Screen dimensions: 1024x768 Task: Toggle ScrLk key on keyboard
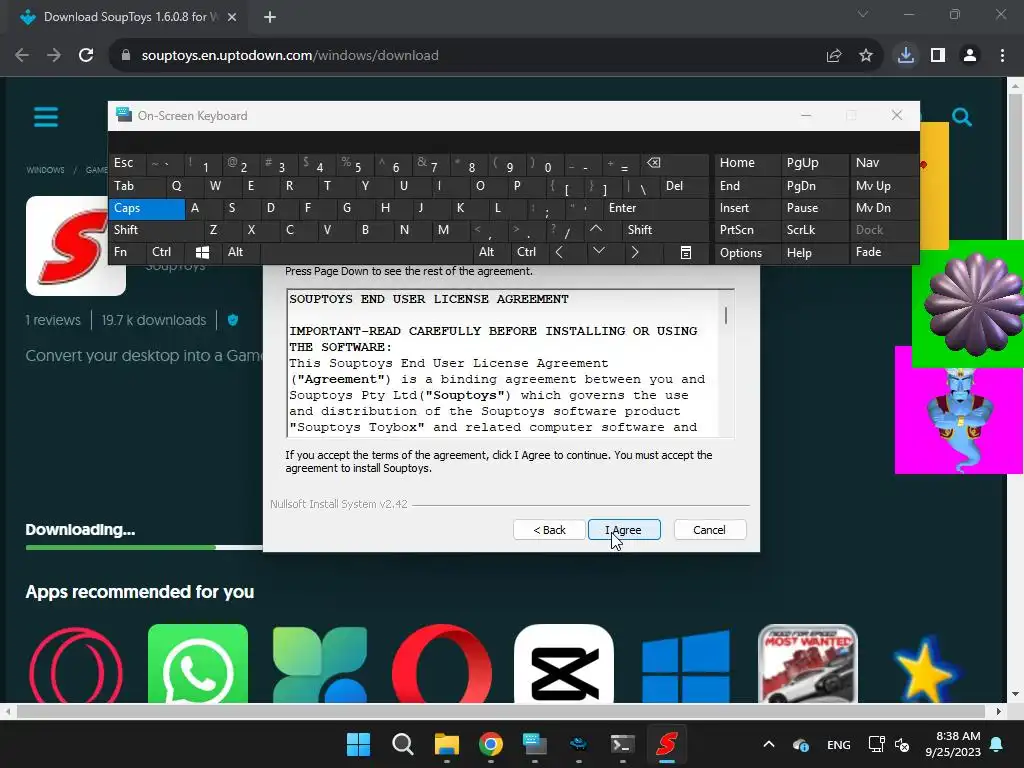(814, 230)
